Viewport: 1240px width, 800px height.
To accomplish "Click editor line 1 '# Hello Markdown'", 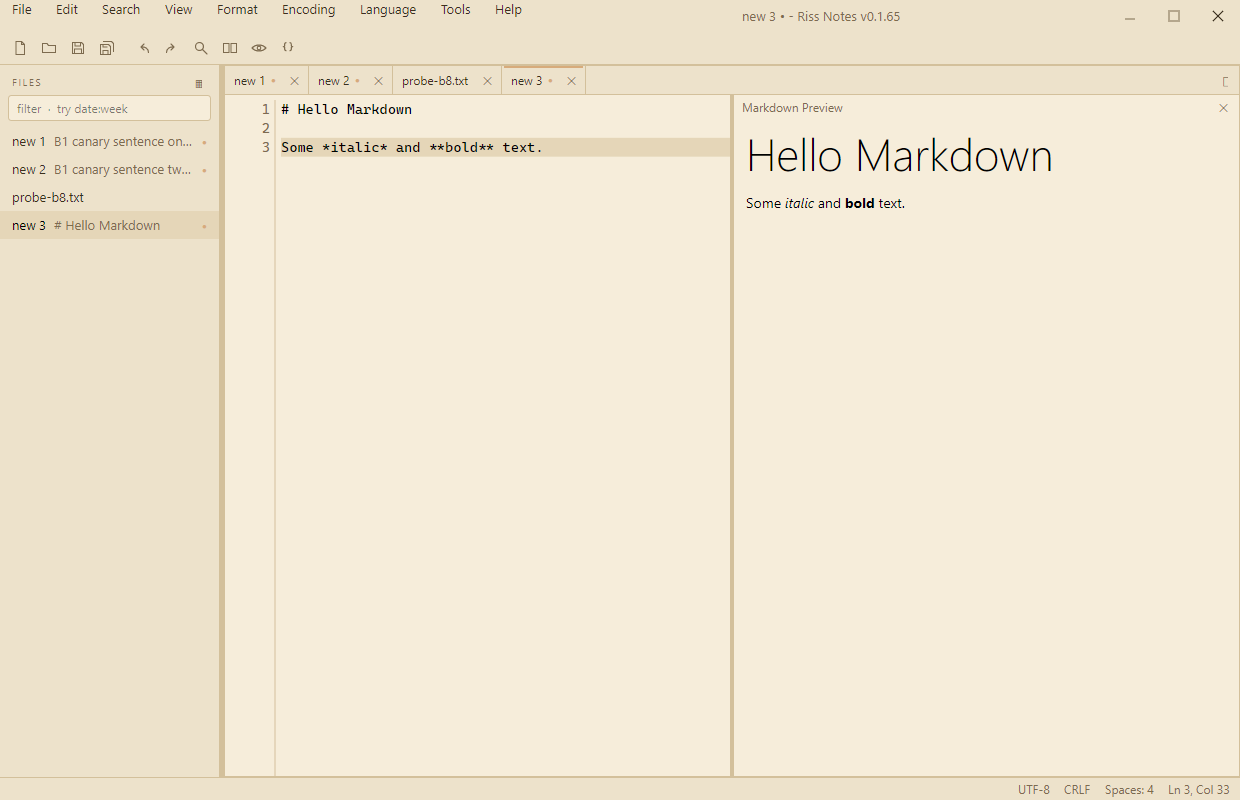I will [346, 109].
